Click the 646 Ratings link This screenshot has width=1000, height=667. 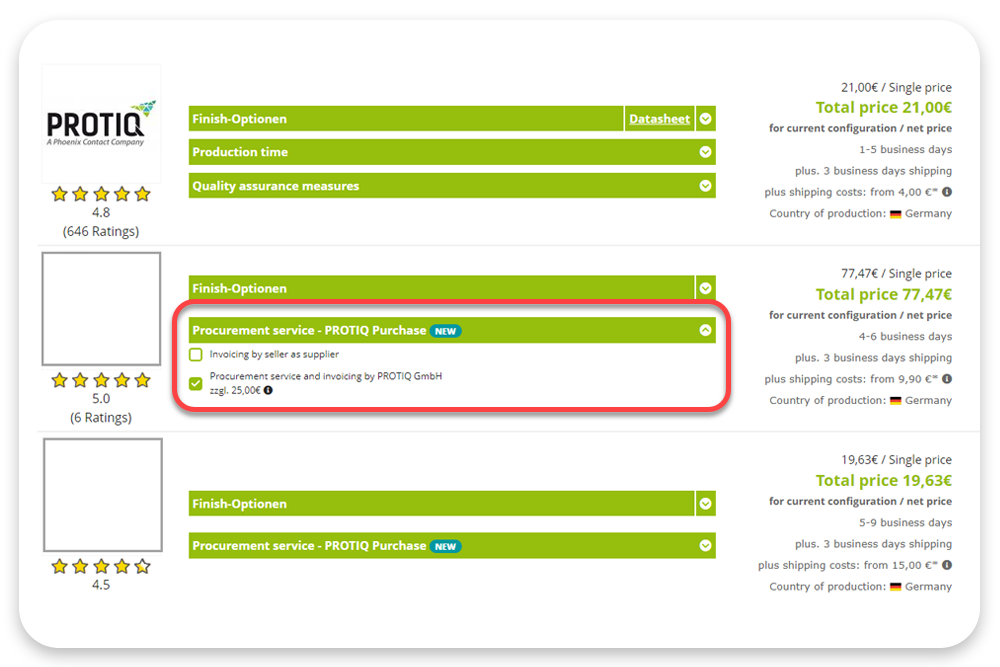pyautogui.click(x=100, y=231)
